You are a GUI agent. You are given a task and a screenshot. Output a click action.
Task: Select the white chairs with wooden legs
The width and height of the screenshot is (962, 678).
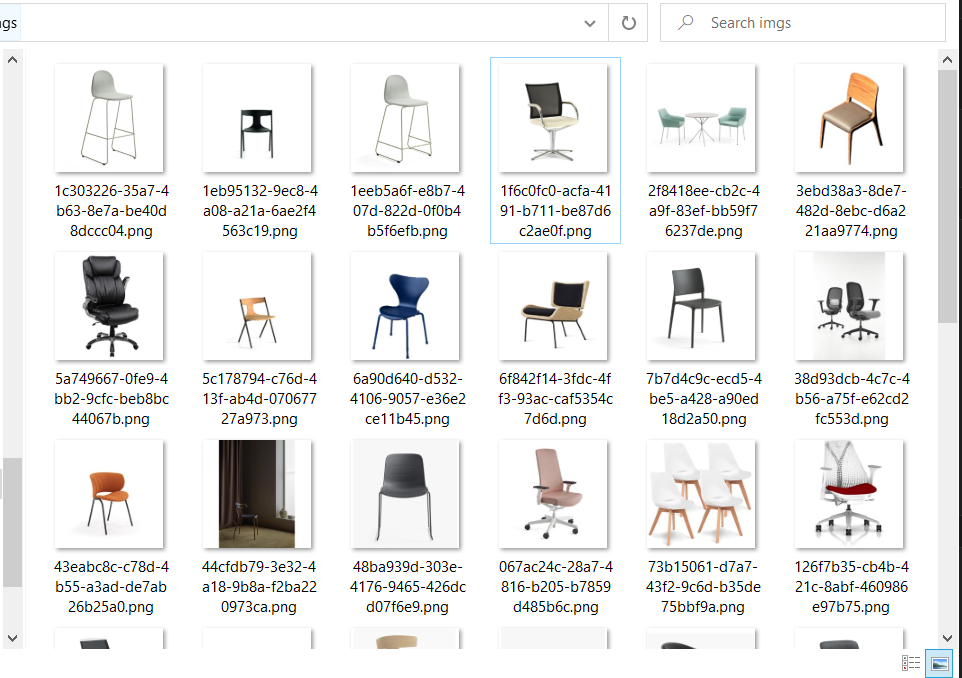(x=701, y=493)
